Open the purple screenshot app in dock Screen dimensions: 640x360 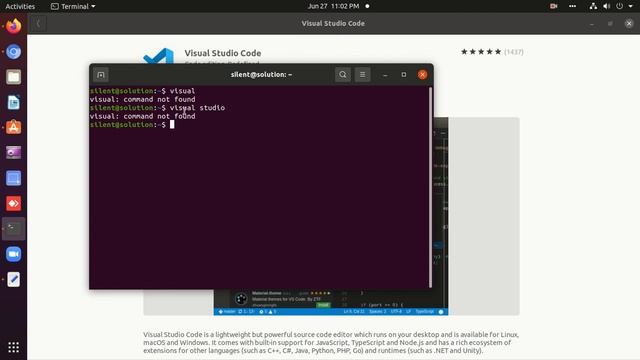point(13,153)
